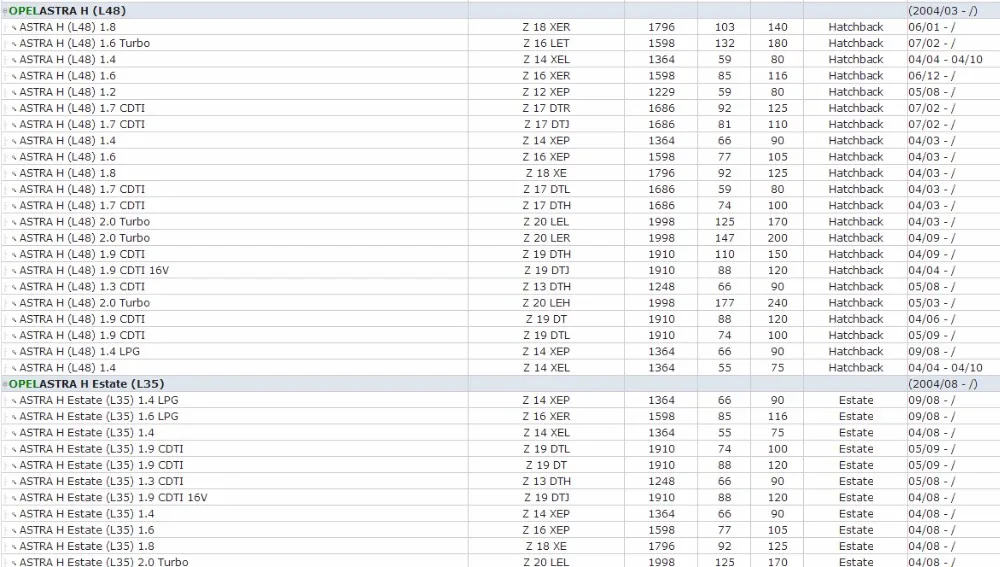This screenshot has width=1000, height=567.
Task: Collapse the OPEL ASTRA H Estate (L35) group expander
Action: (x=5, y=384)
